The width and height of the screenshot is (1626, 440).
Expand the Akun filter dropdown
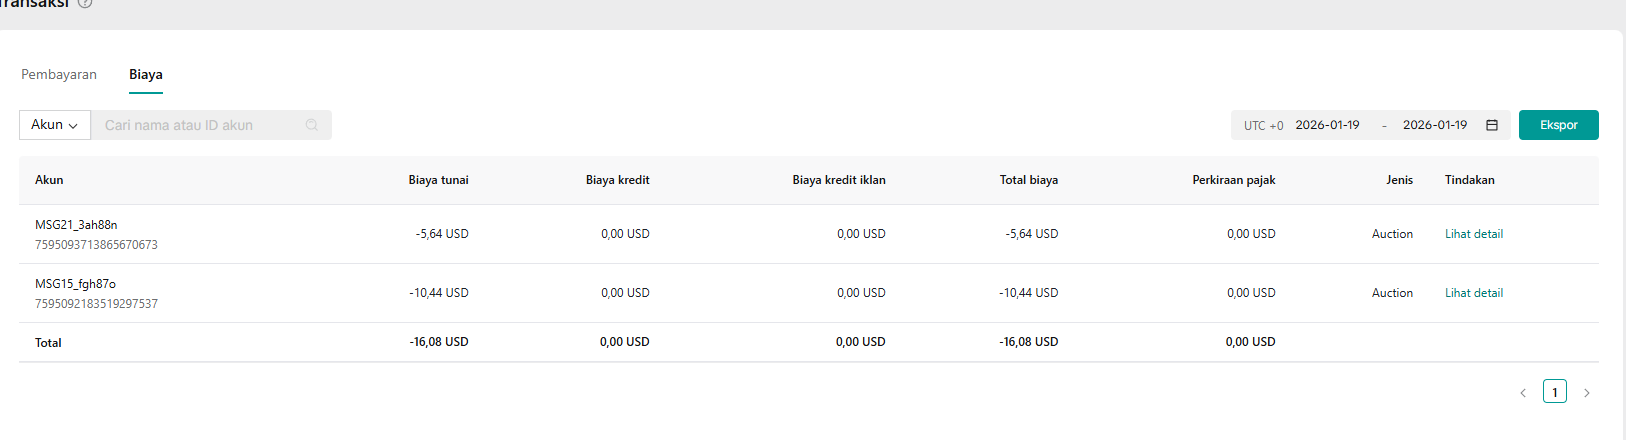pos(55,125)
